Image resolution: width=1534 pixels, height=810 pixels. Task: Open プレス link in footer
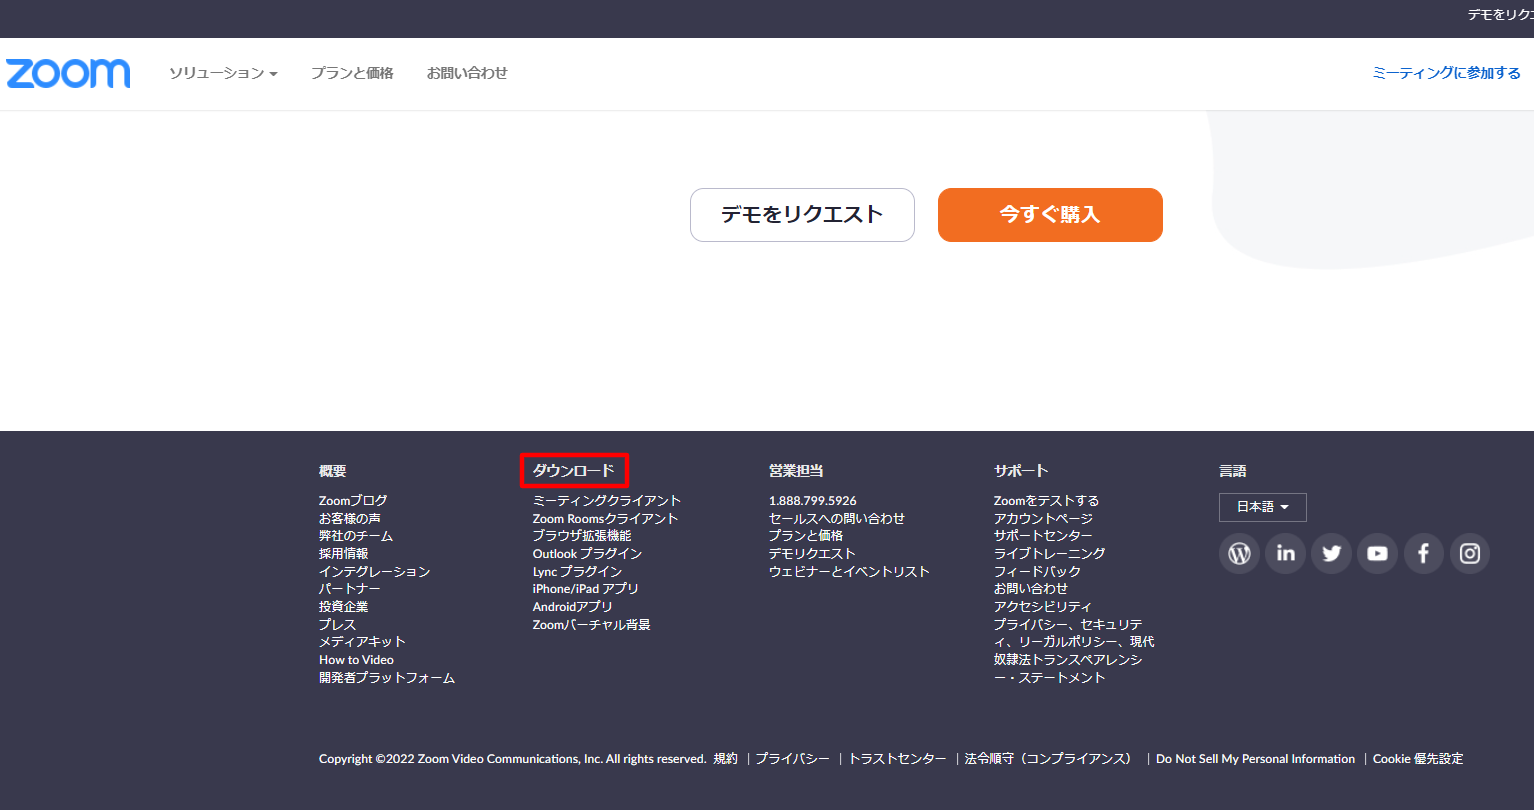pos(338,625)
